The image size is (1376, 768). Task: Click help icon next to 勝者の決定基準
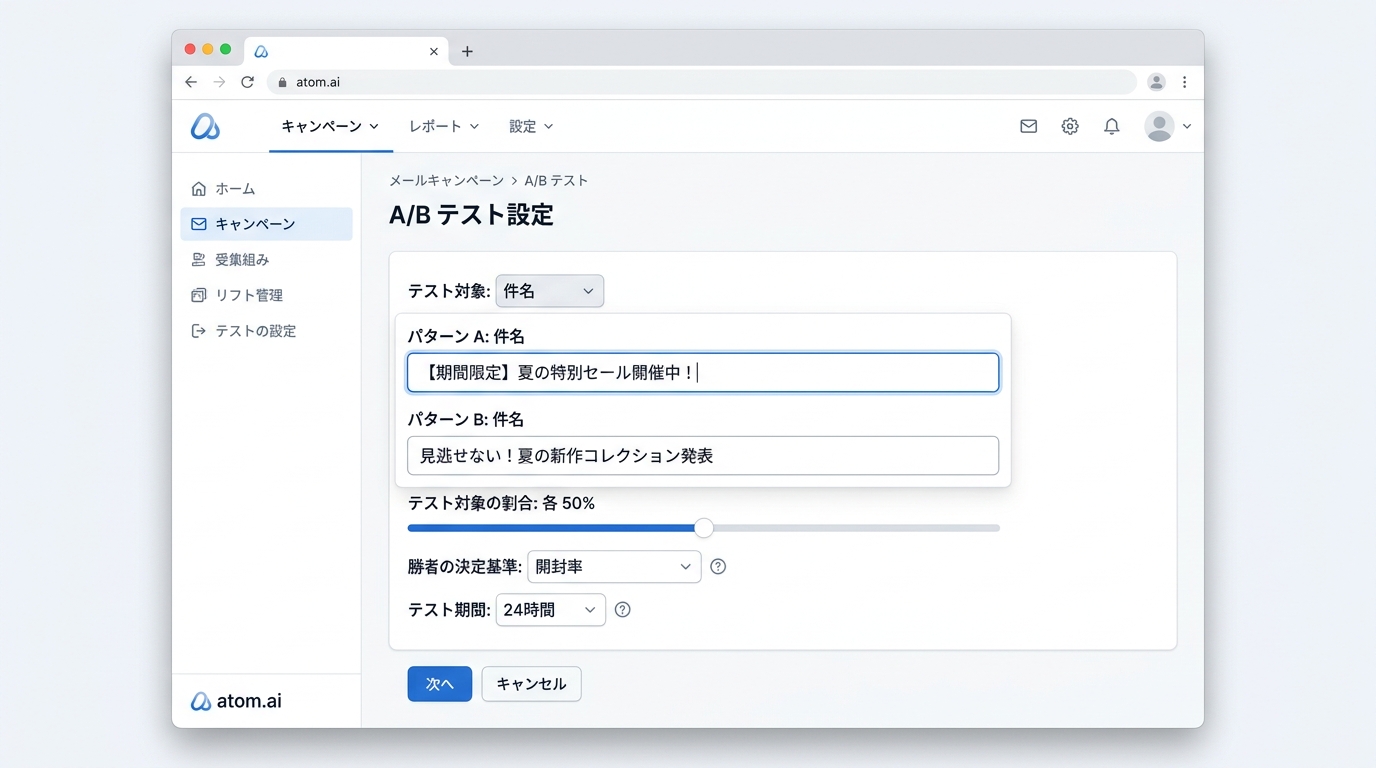click(718, 567)
